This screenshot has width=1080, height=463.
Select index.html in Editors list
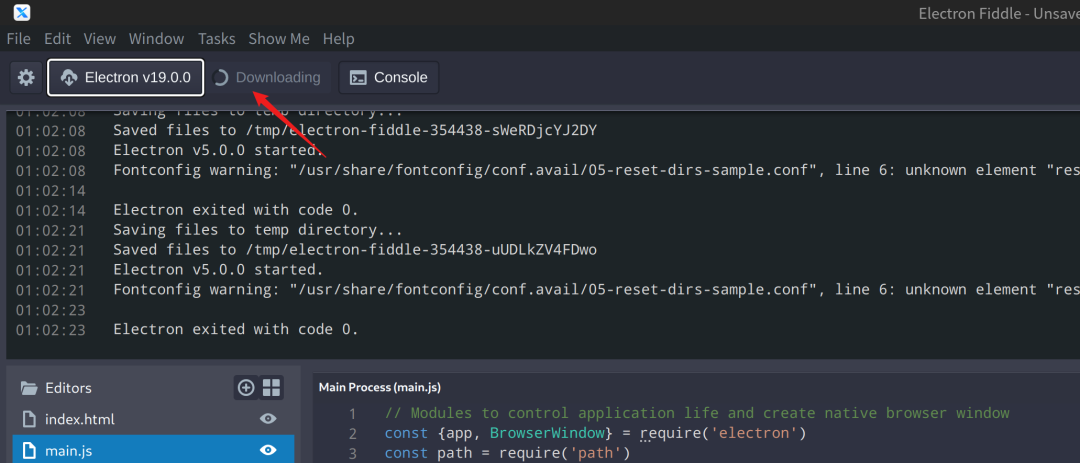click(153, 419)
